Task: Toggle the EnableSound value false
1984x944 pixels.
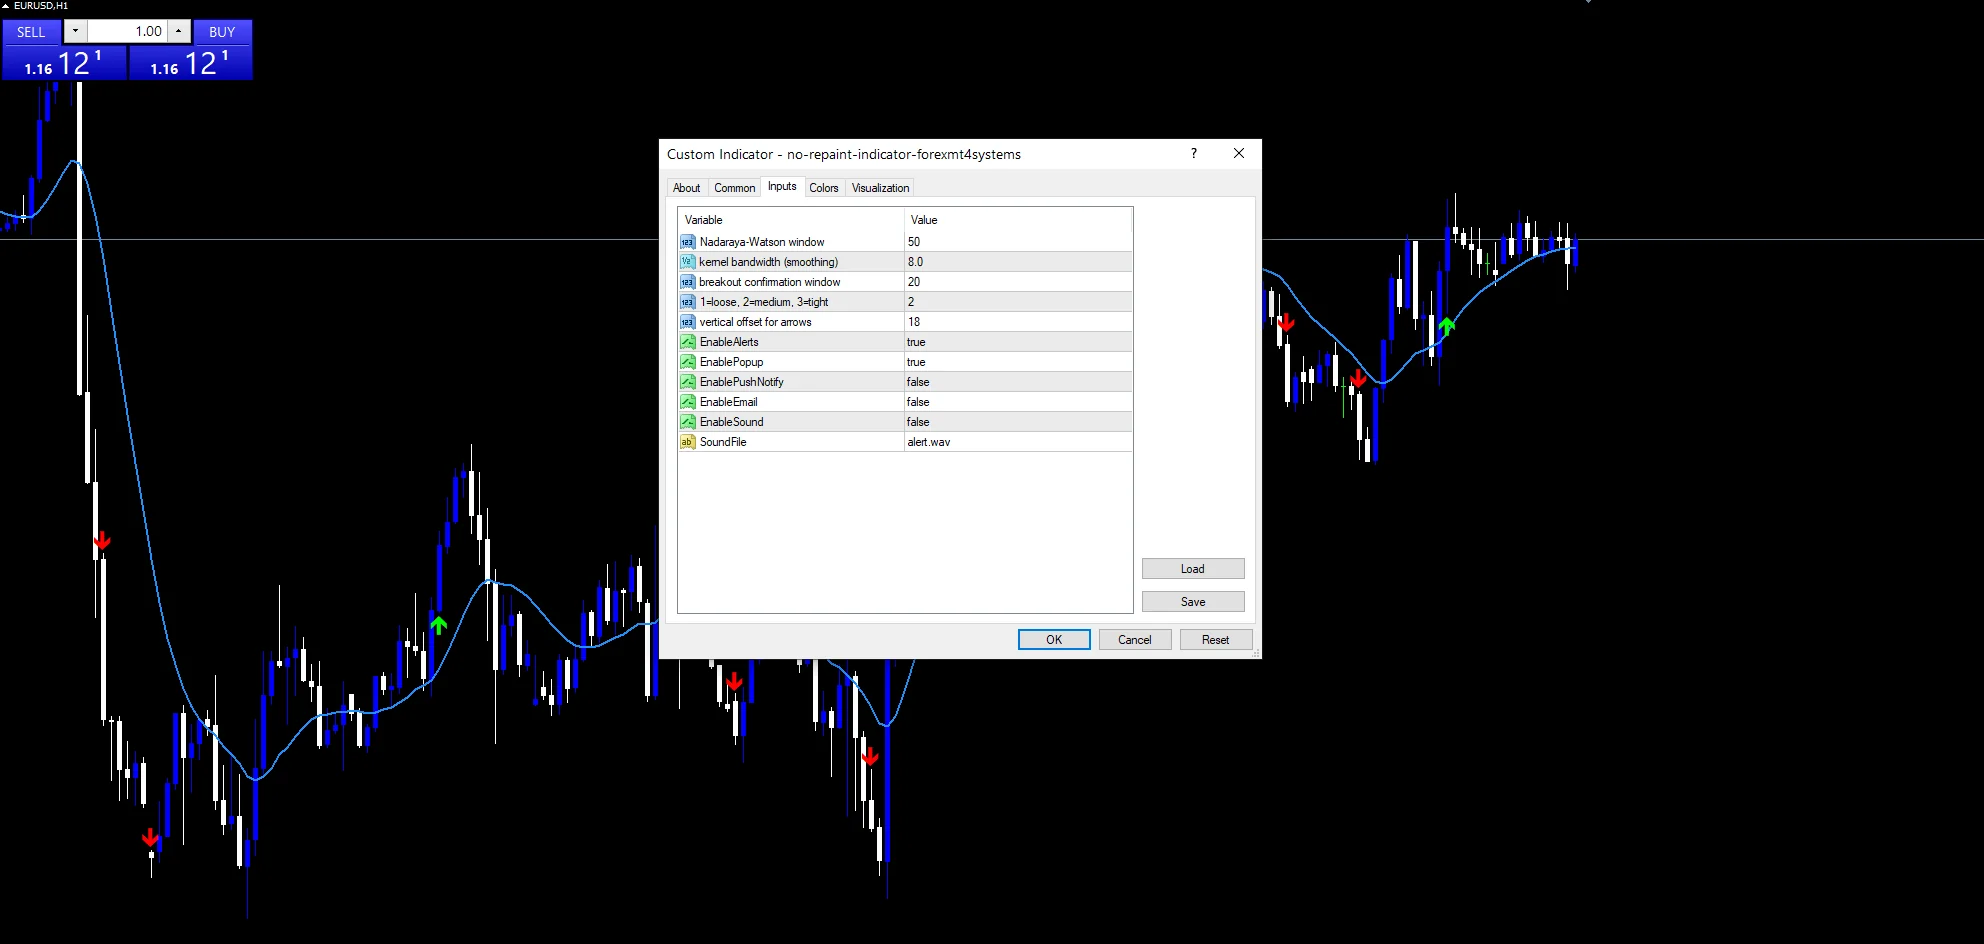Action: 1018,422
